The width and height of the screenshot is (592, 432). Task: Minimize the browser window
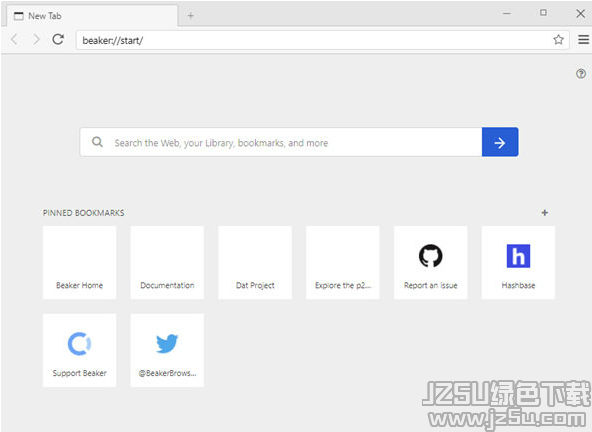pyautogui.click(x=507, y=13)
